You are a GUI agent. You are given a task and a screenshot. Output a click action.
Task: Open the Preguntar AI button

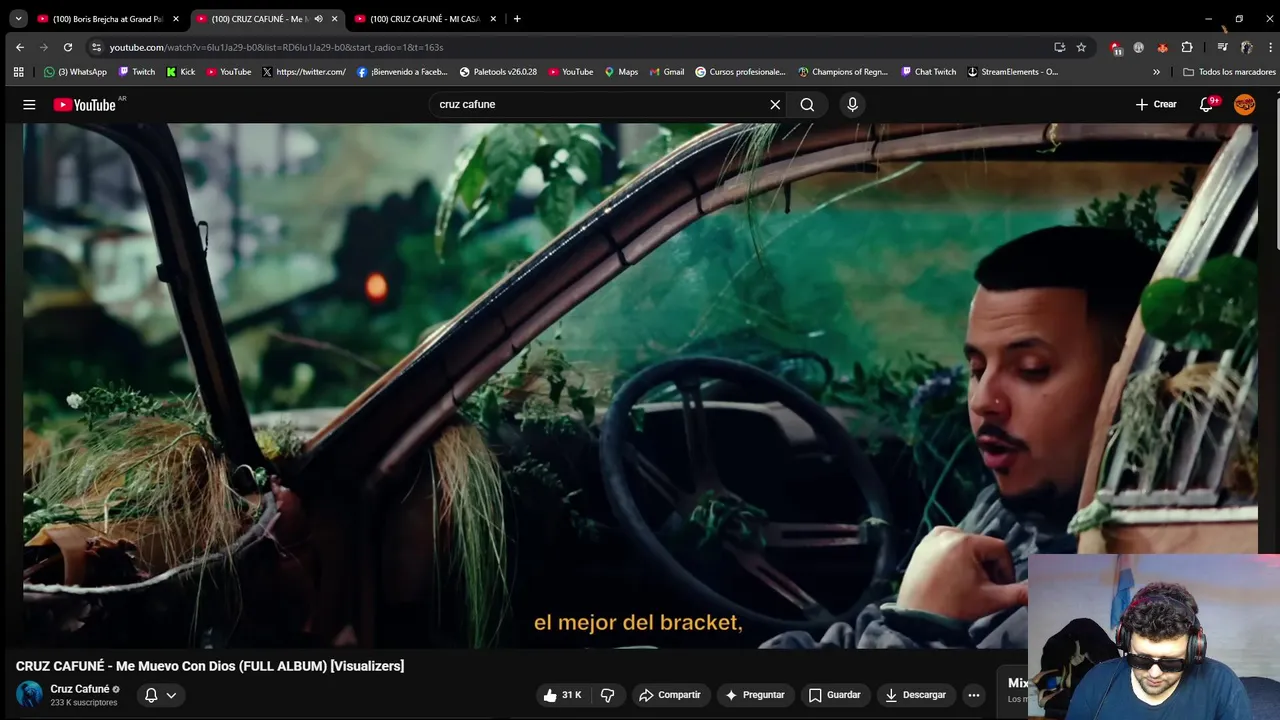(756, 695)
